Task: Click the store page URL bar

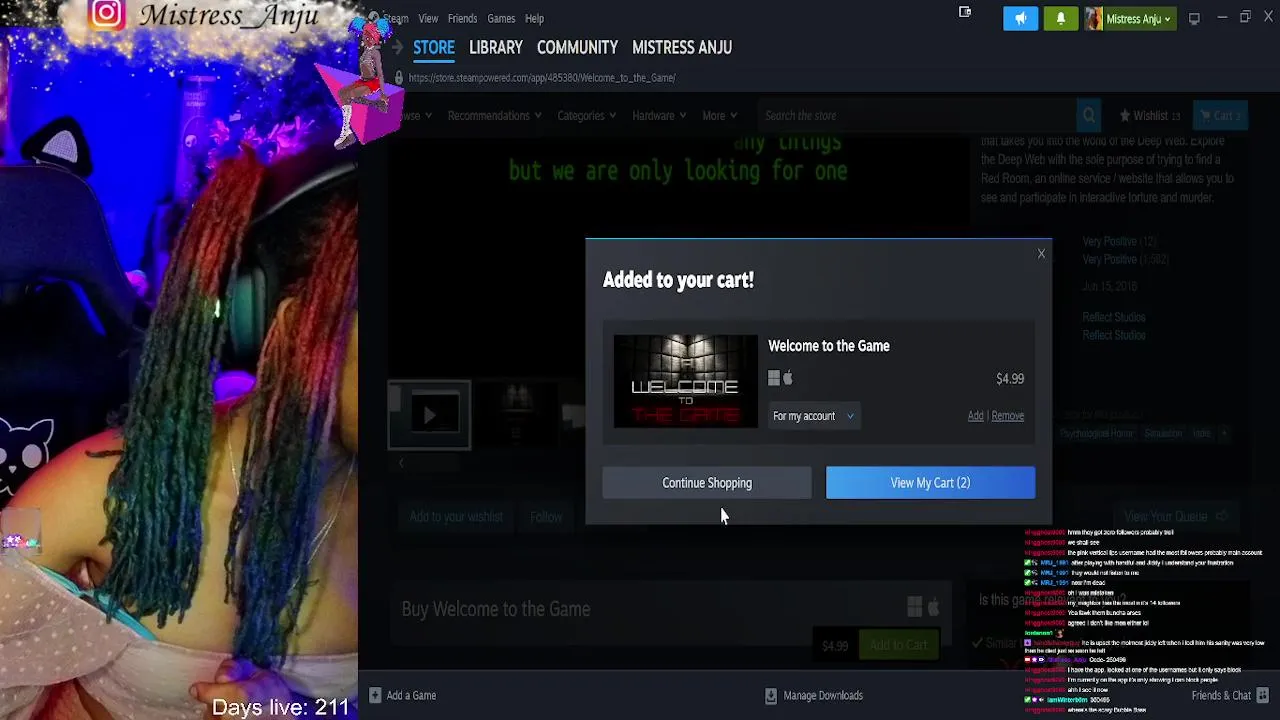Action: click(x=542, y=78)
